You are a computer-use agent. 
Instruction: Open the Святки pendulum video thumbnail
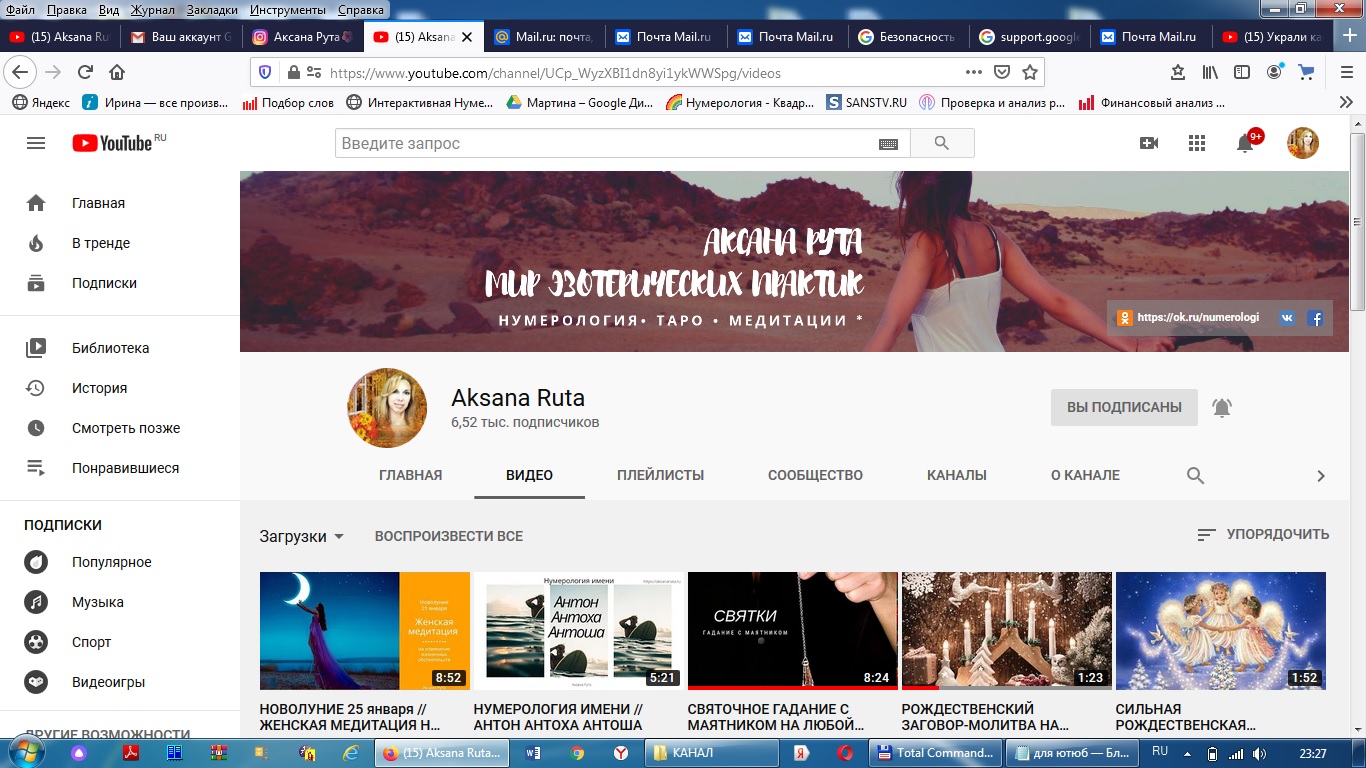click(792, 631)
